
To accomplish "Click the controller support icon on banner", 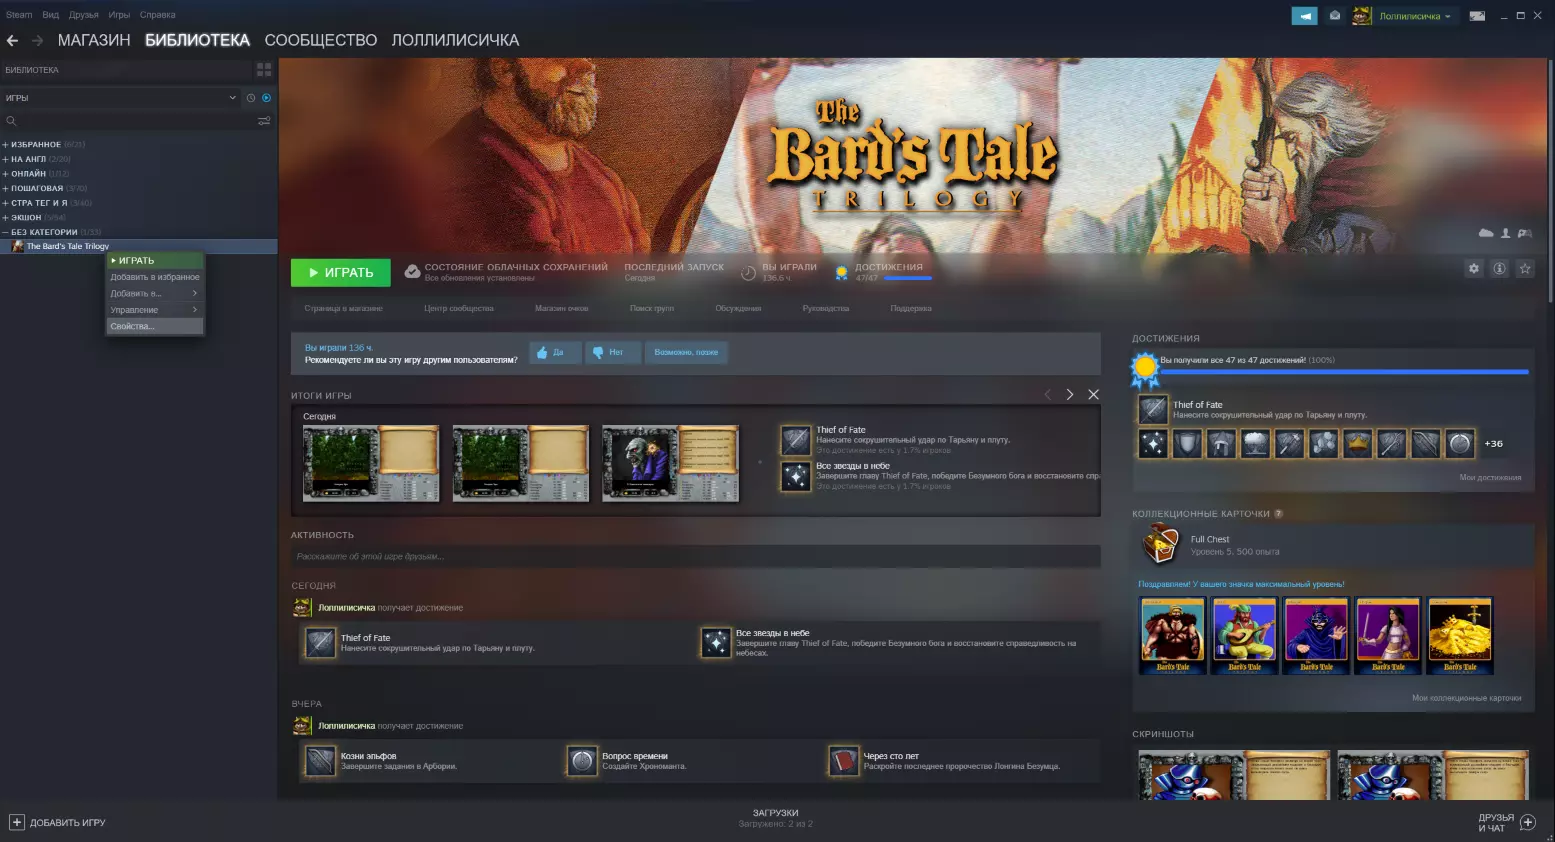I will coord(1525,233).
